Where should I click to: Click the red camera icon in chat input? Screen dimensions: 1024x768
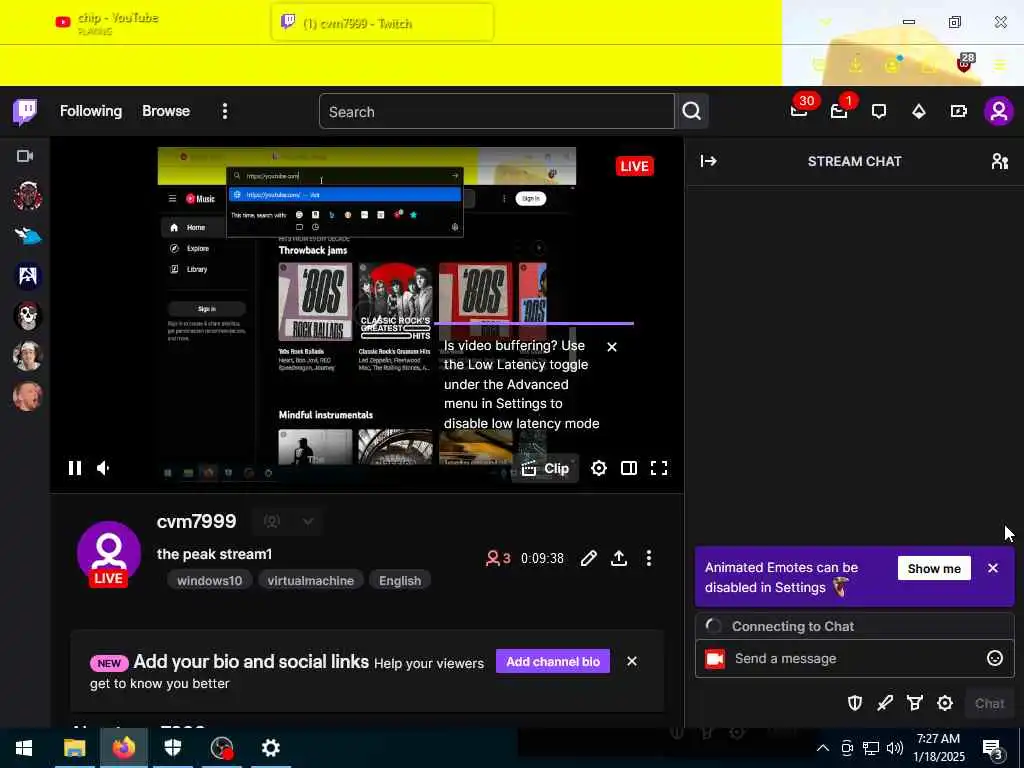(715, 659)
